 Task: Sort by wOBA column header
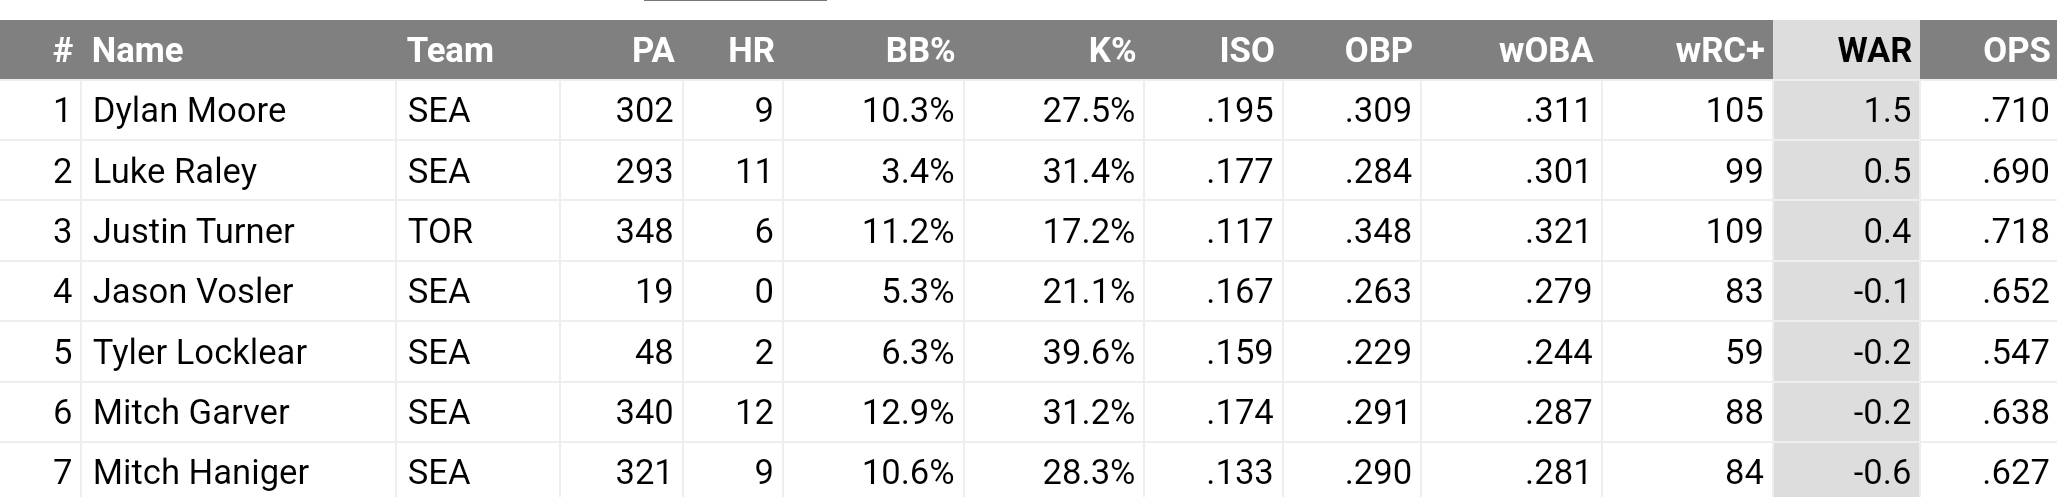click(x=1545, y=50)
